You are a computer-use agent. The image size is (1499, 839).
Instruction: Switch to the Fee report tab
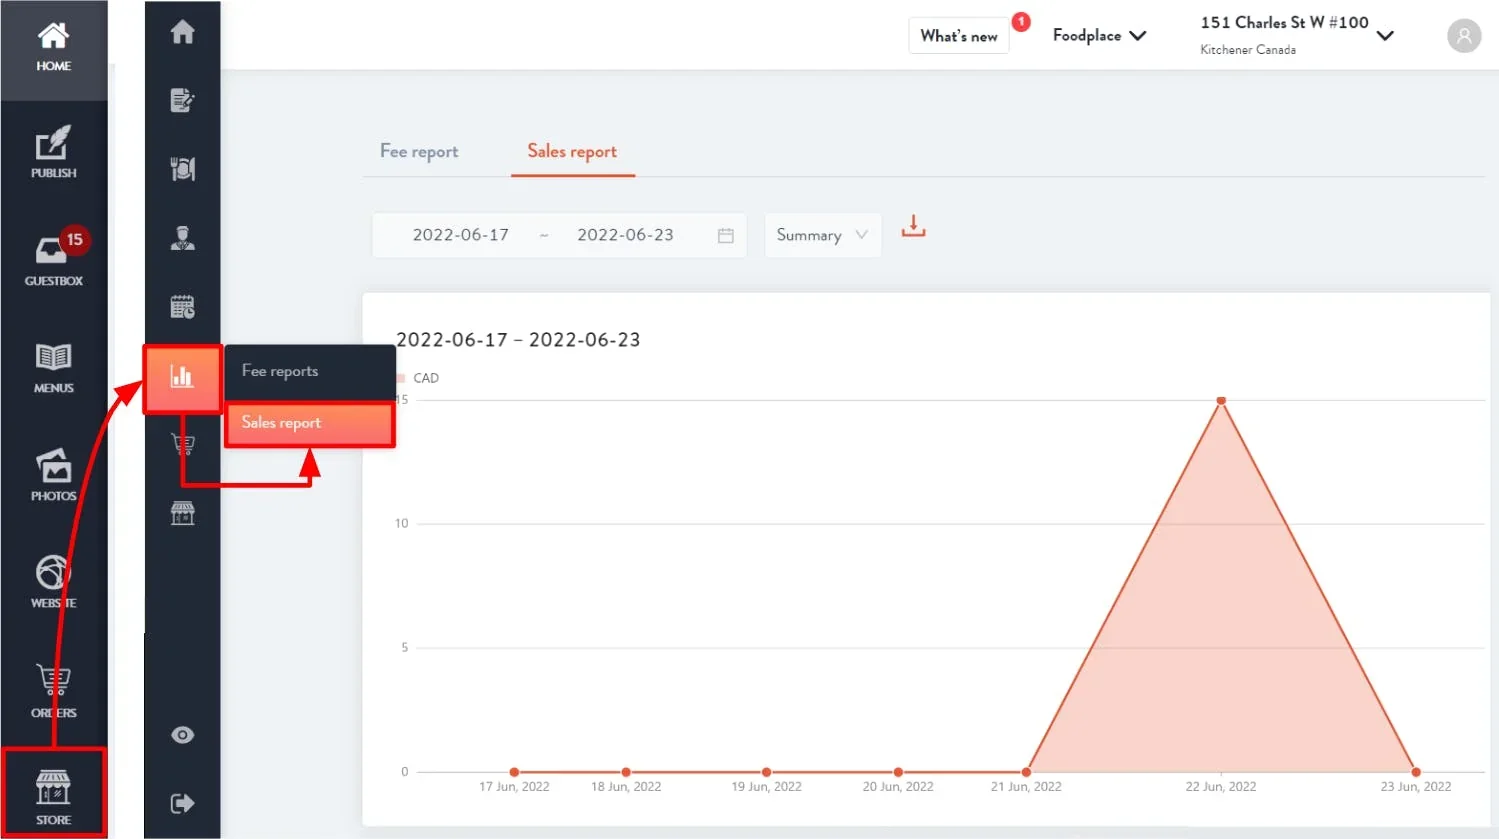pos(419,152)
